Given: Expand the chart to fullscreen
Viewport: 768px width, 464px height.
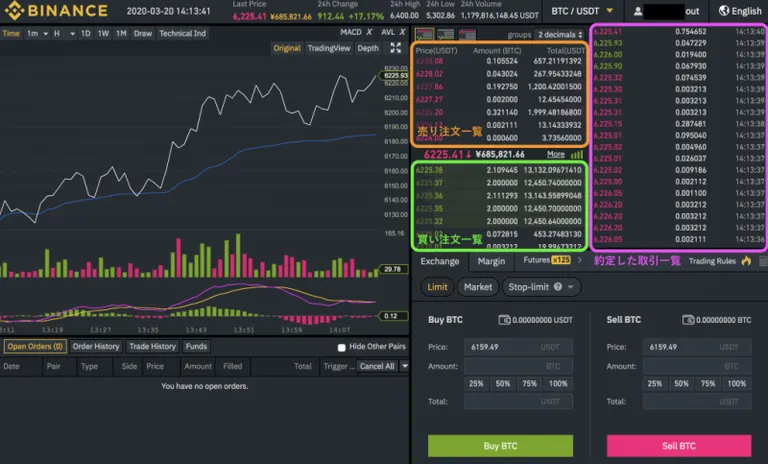Looking at the screenshot, I should pos(396,48).
